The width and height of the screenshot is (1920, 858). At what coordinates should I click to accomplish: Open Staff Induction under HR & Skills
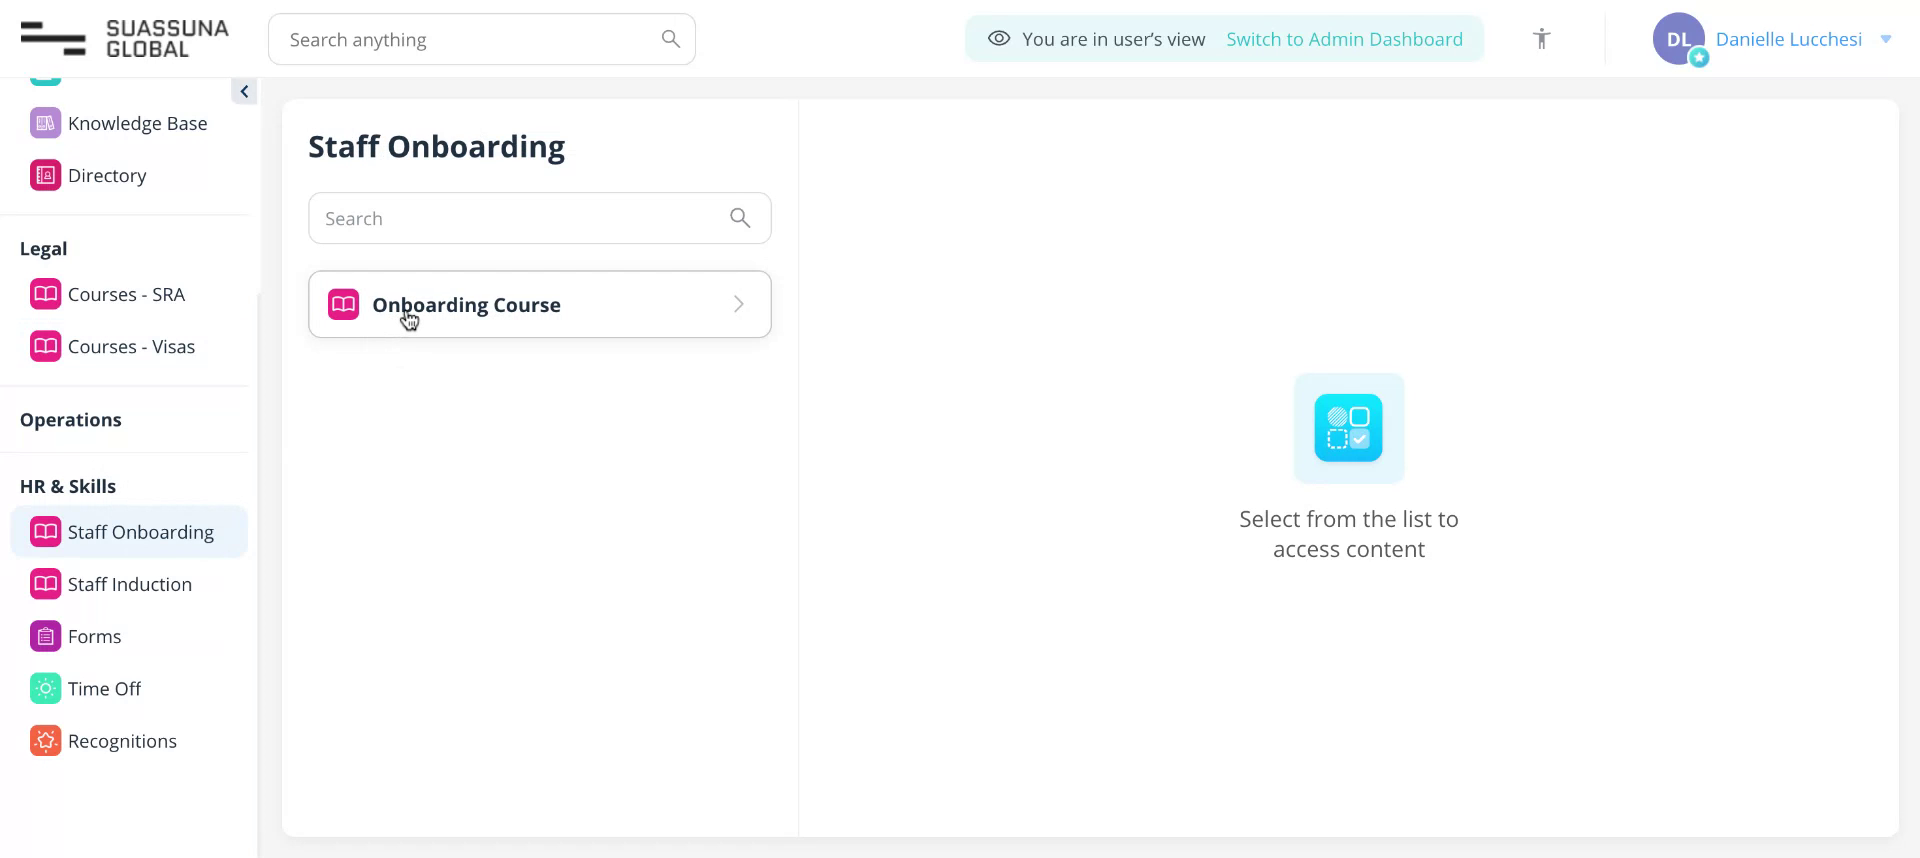click(129, 584)
